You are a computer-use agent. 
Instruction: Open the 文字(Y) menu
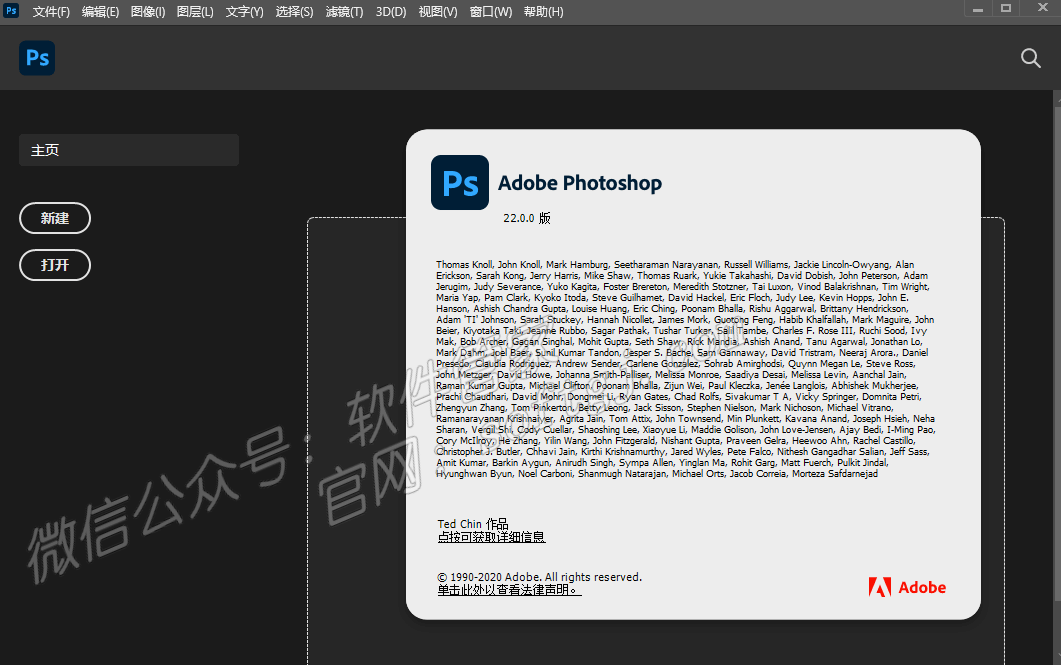tap(244, 12)
